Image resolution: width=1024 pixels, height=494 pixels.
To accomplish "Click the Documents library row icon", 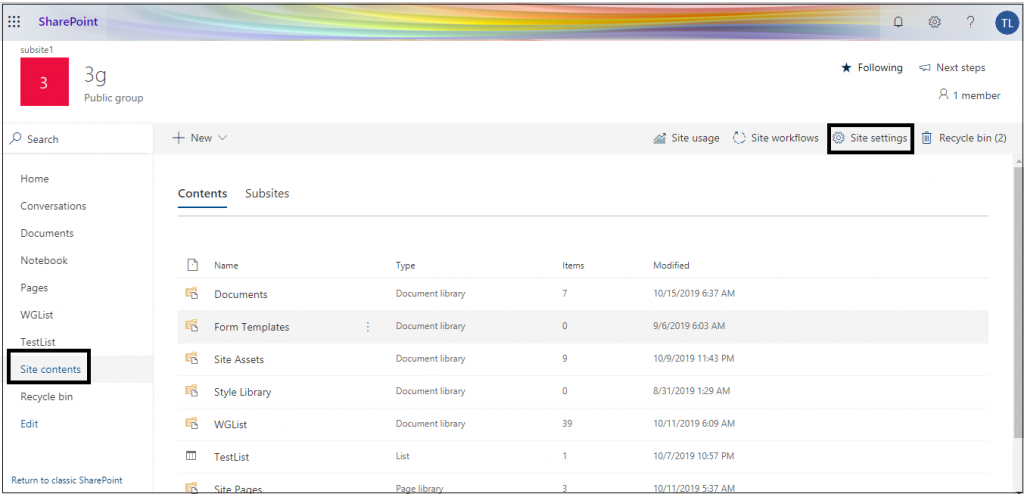I will (x=191, y=294).
